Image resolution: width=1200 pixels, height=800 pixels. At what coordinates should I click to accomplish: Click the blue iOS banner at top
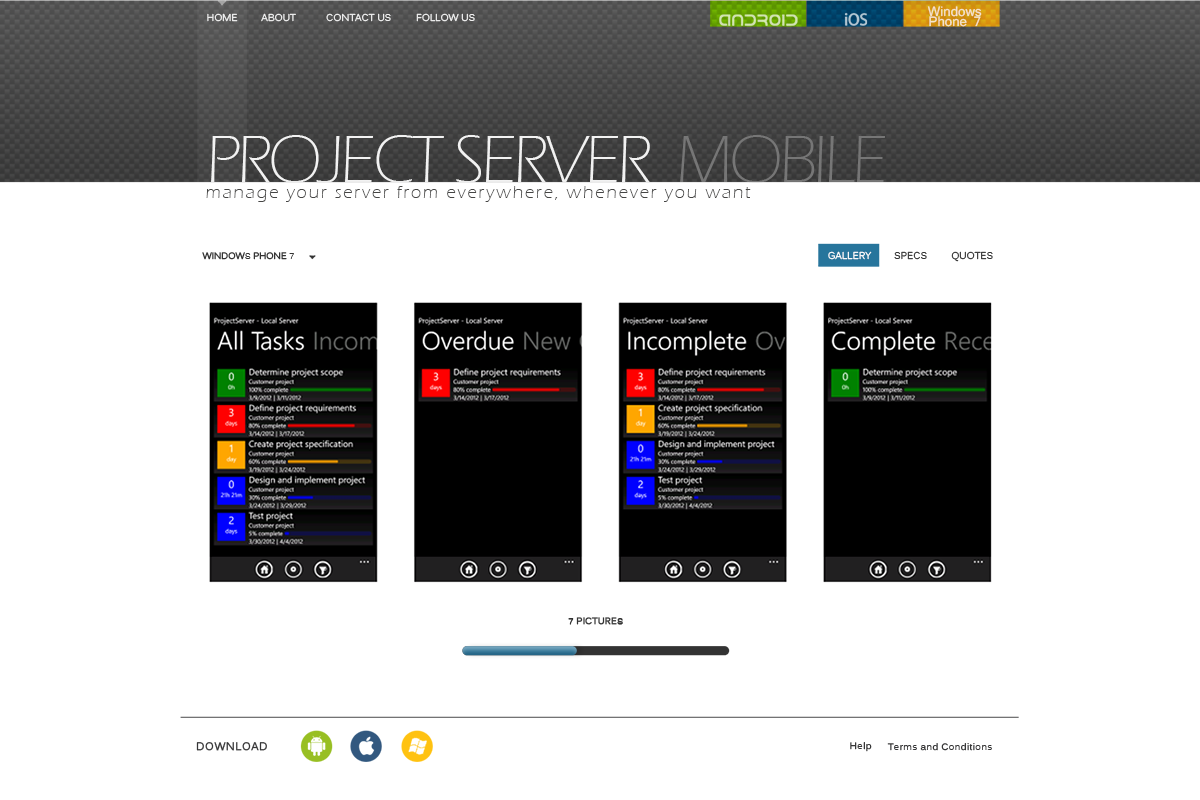[x=855, y=14]
